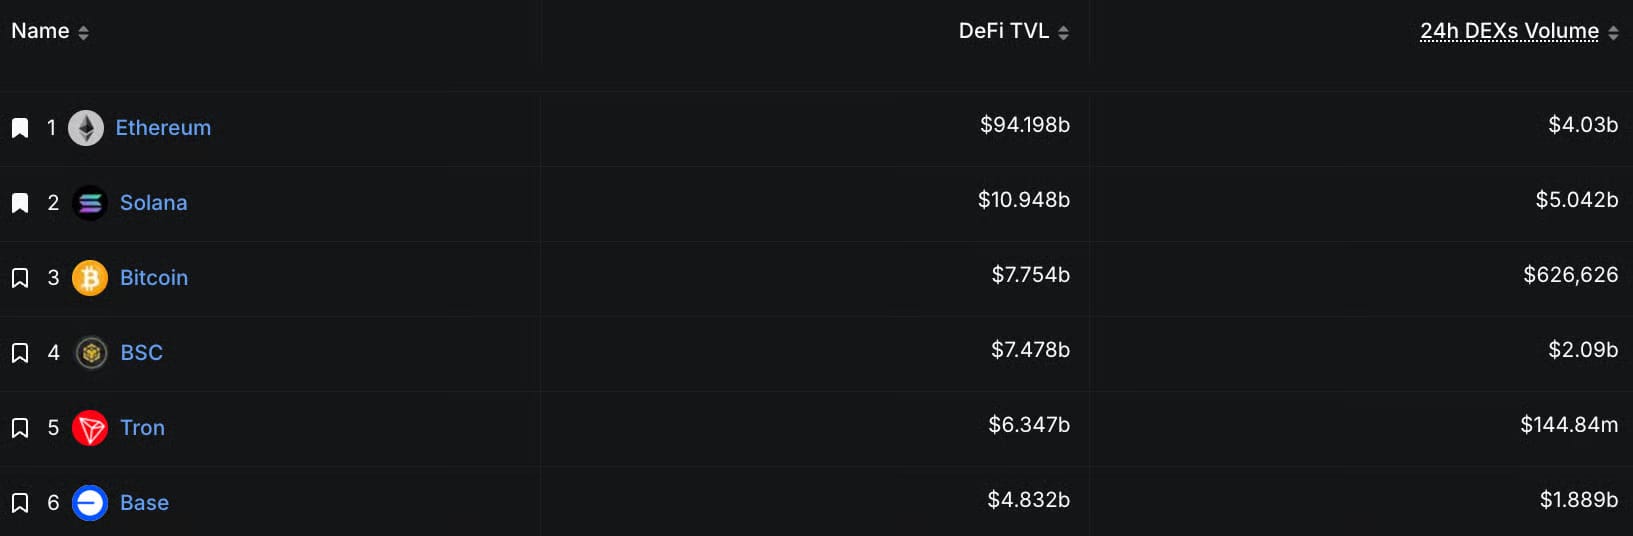Go to the Tron chain page
The image size is (1633, 536).
(142, 428)
